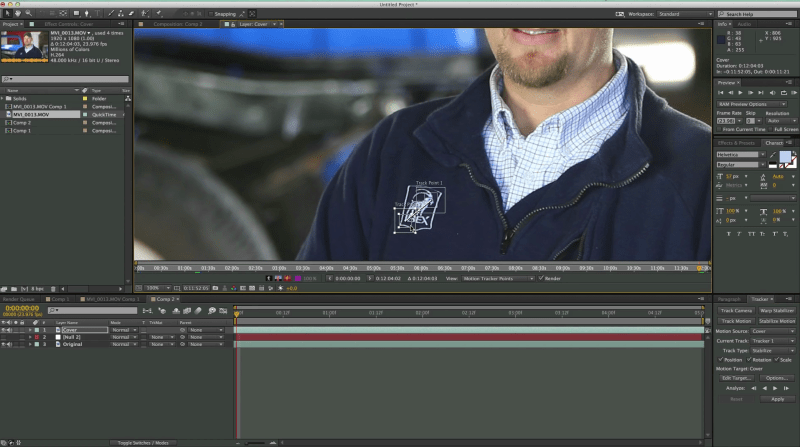Take a snapshot with camera icon
800x447 pixels.
click(x=215, y=288)
